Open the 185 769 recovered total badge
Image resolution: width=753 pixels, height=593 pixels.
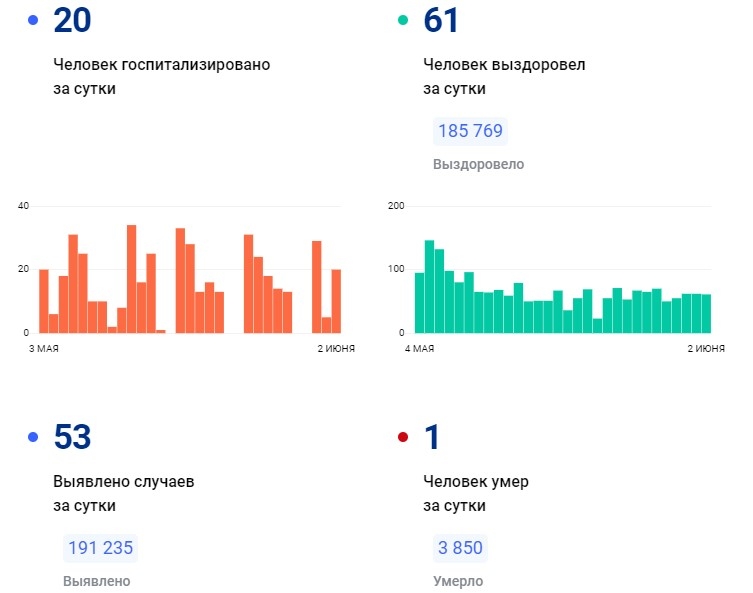click(x=470, y=131)
